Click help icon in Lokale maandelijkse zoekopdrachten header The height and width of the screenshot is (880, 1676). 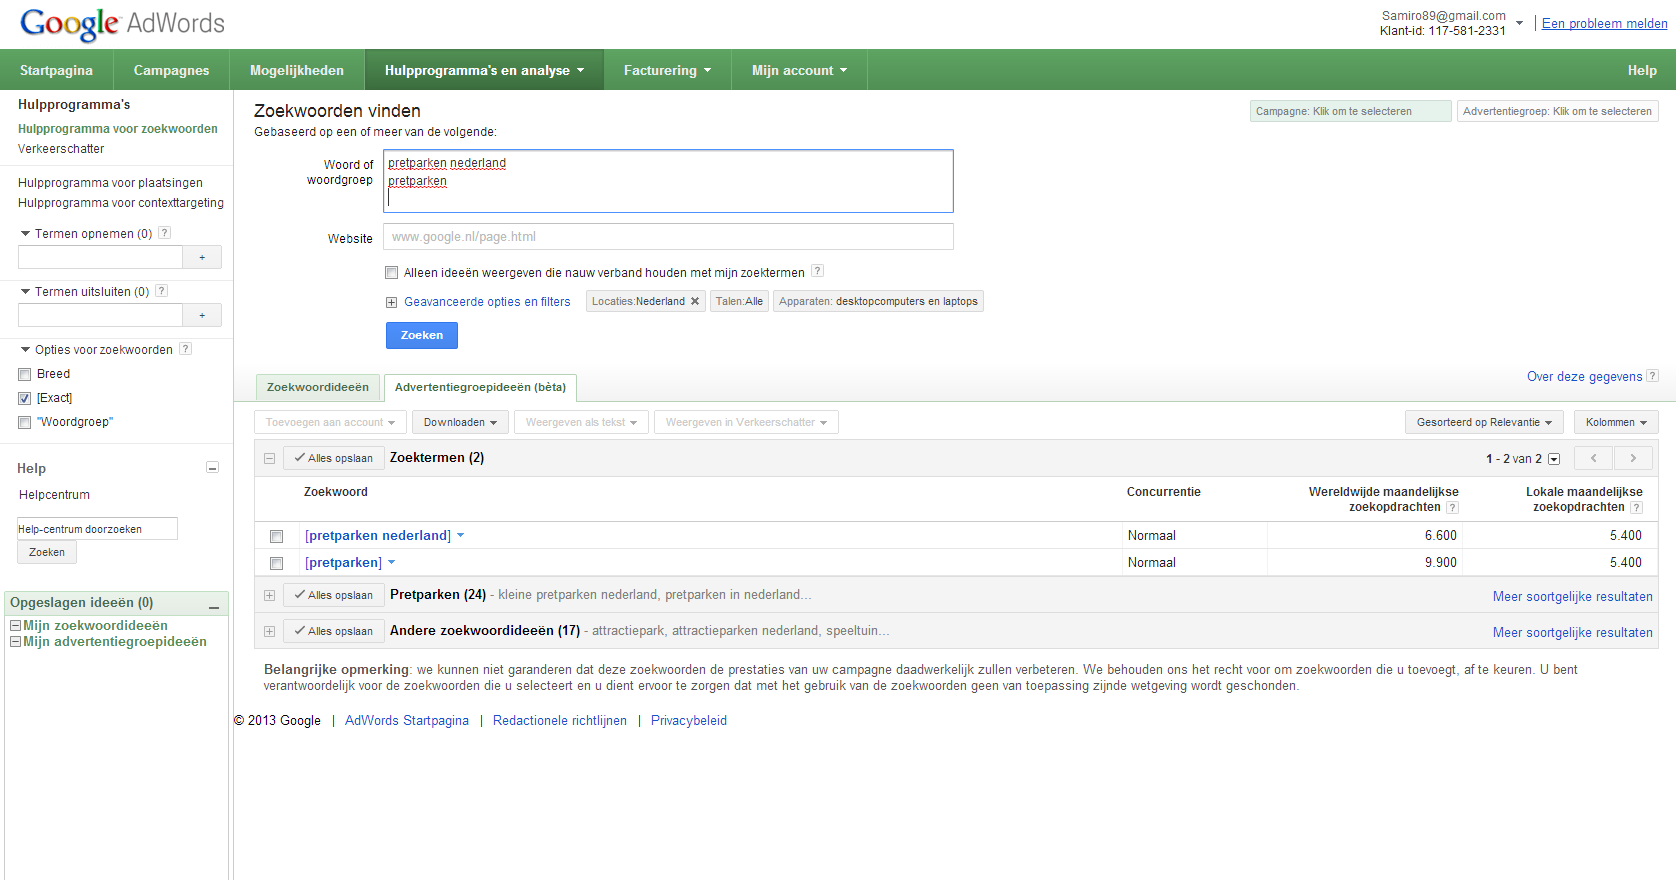coord(1636,508)
